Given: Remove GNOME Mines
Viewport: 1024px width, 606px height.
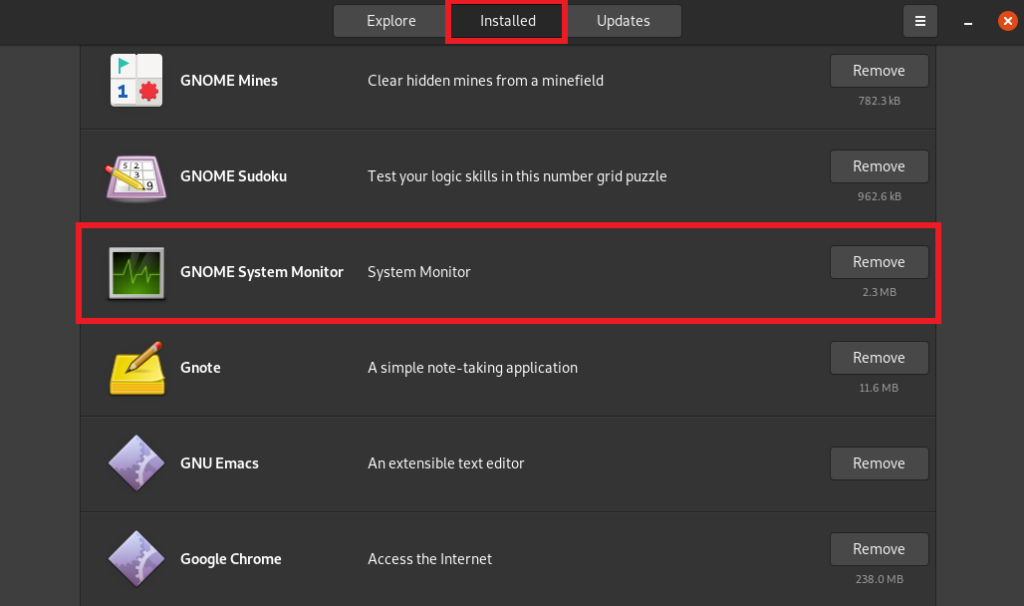Looking at the screenshot, I should 879,71.
